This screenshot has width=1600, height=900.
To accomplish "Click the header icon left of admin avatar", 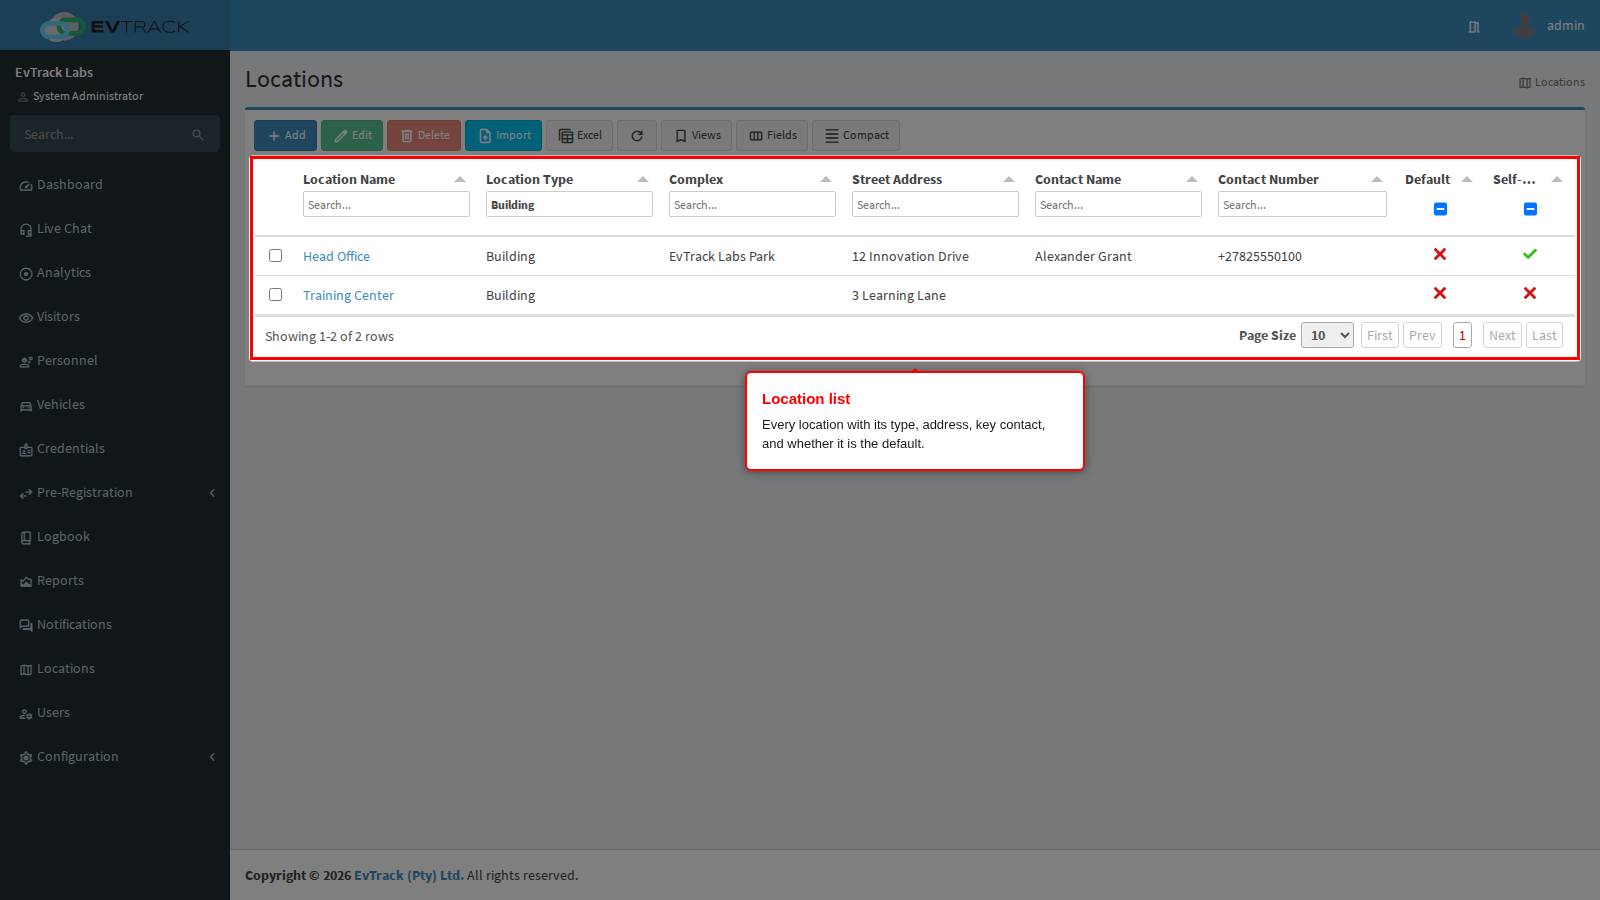I will [1474, 27].
